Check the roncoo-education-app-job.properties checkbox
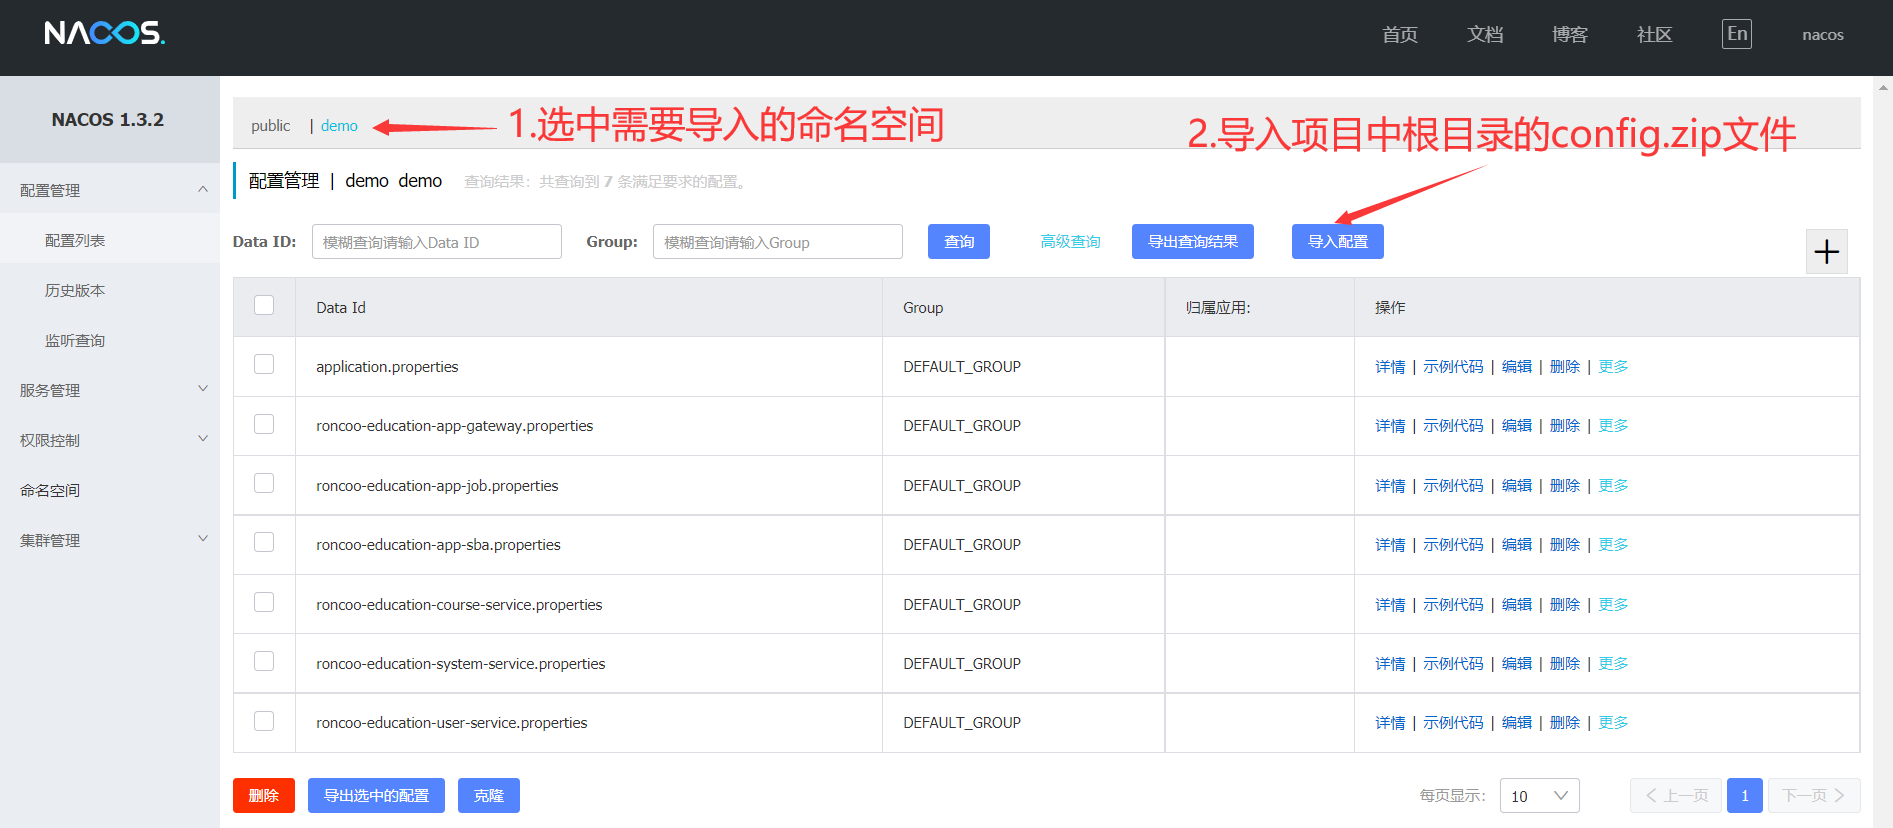Viewport: 1893px width, 828px height. pyautogui.click(x=264, y=483)
